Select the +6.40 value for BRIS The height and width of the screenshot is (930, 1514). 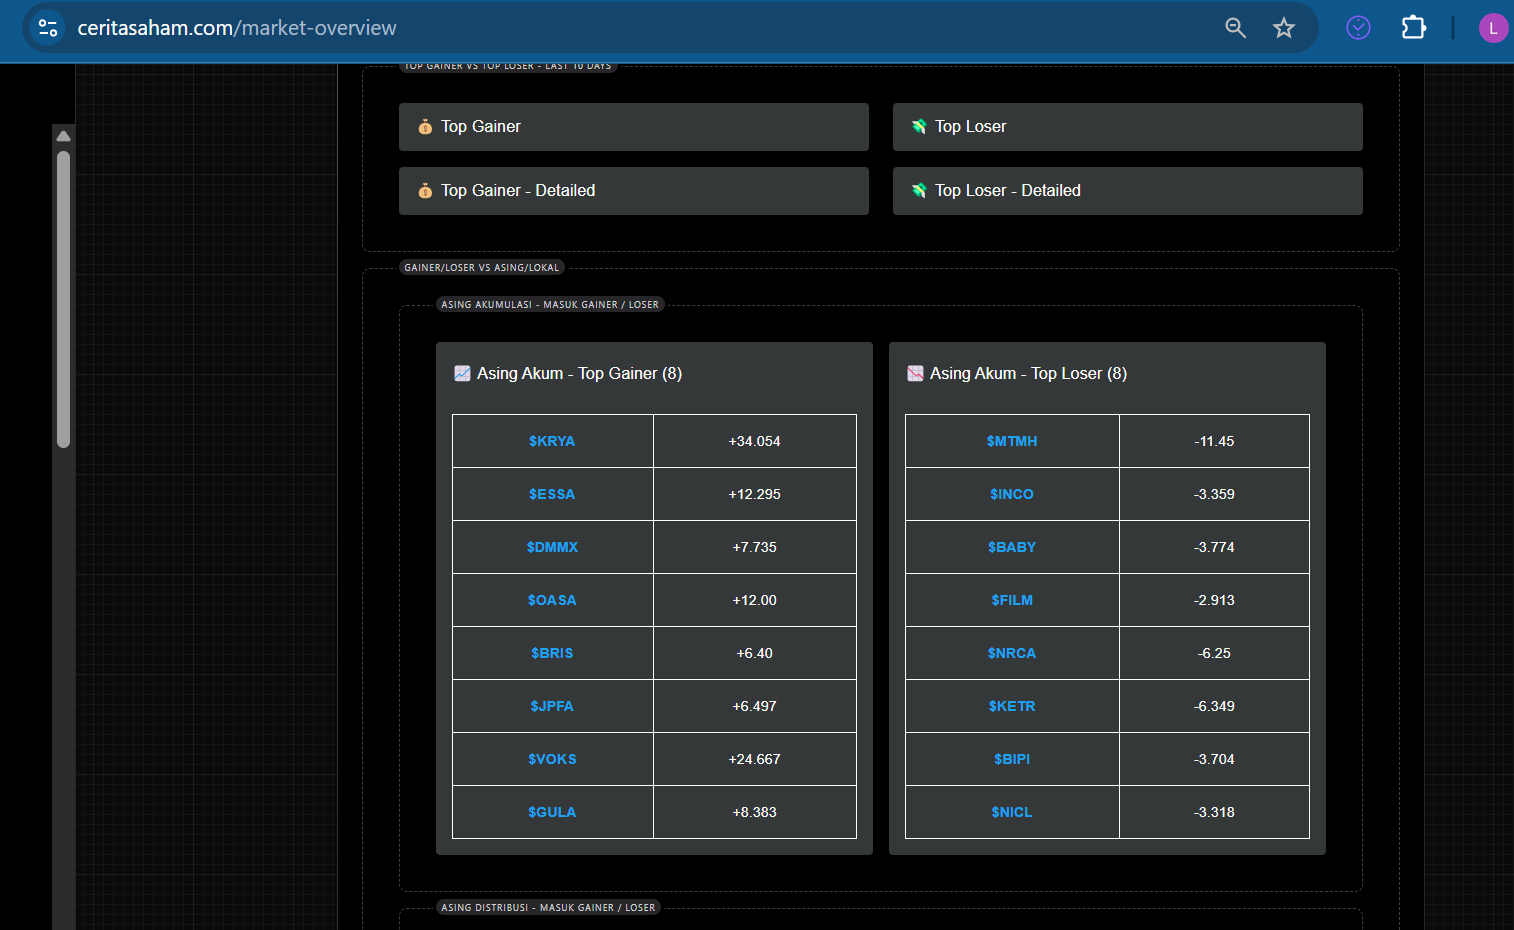755,653
